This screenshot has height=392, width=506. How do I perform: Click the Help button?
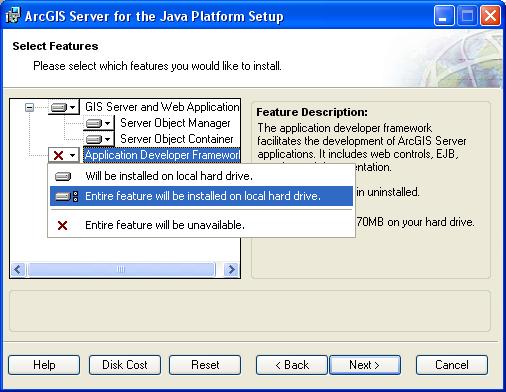(x=44, y=365)
